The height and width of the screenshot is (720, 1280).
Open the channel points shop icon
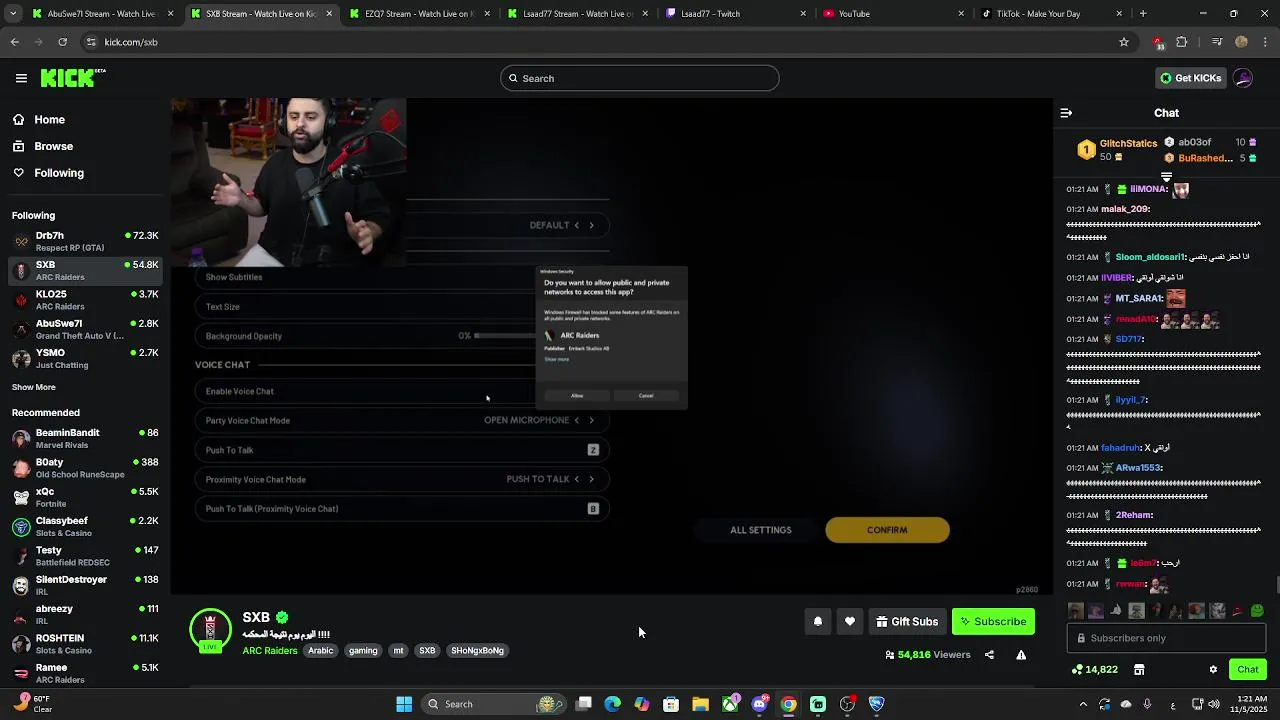click(x=1139, y=670)
